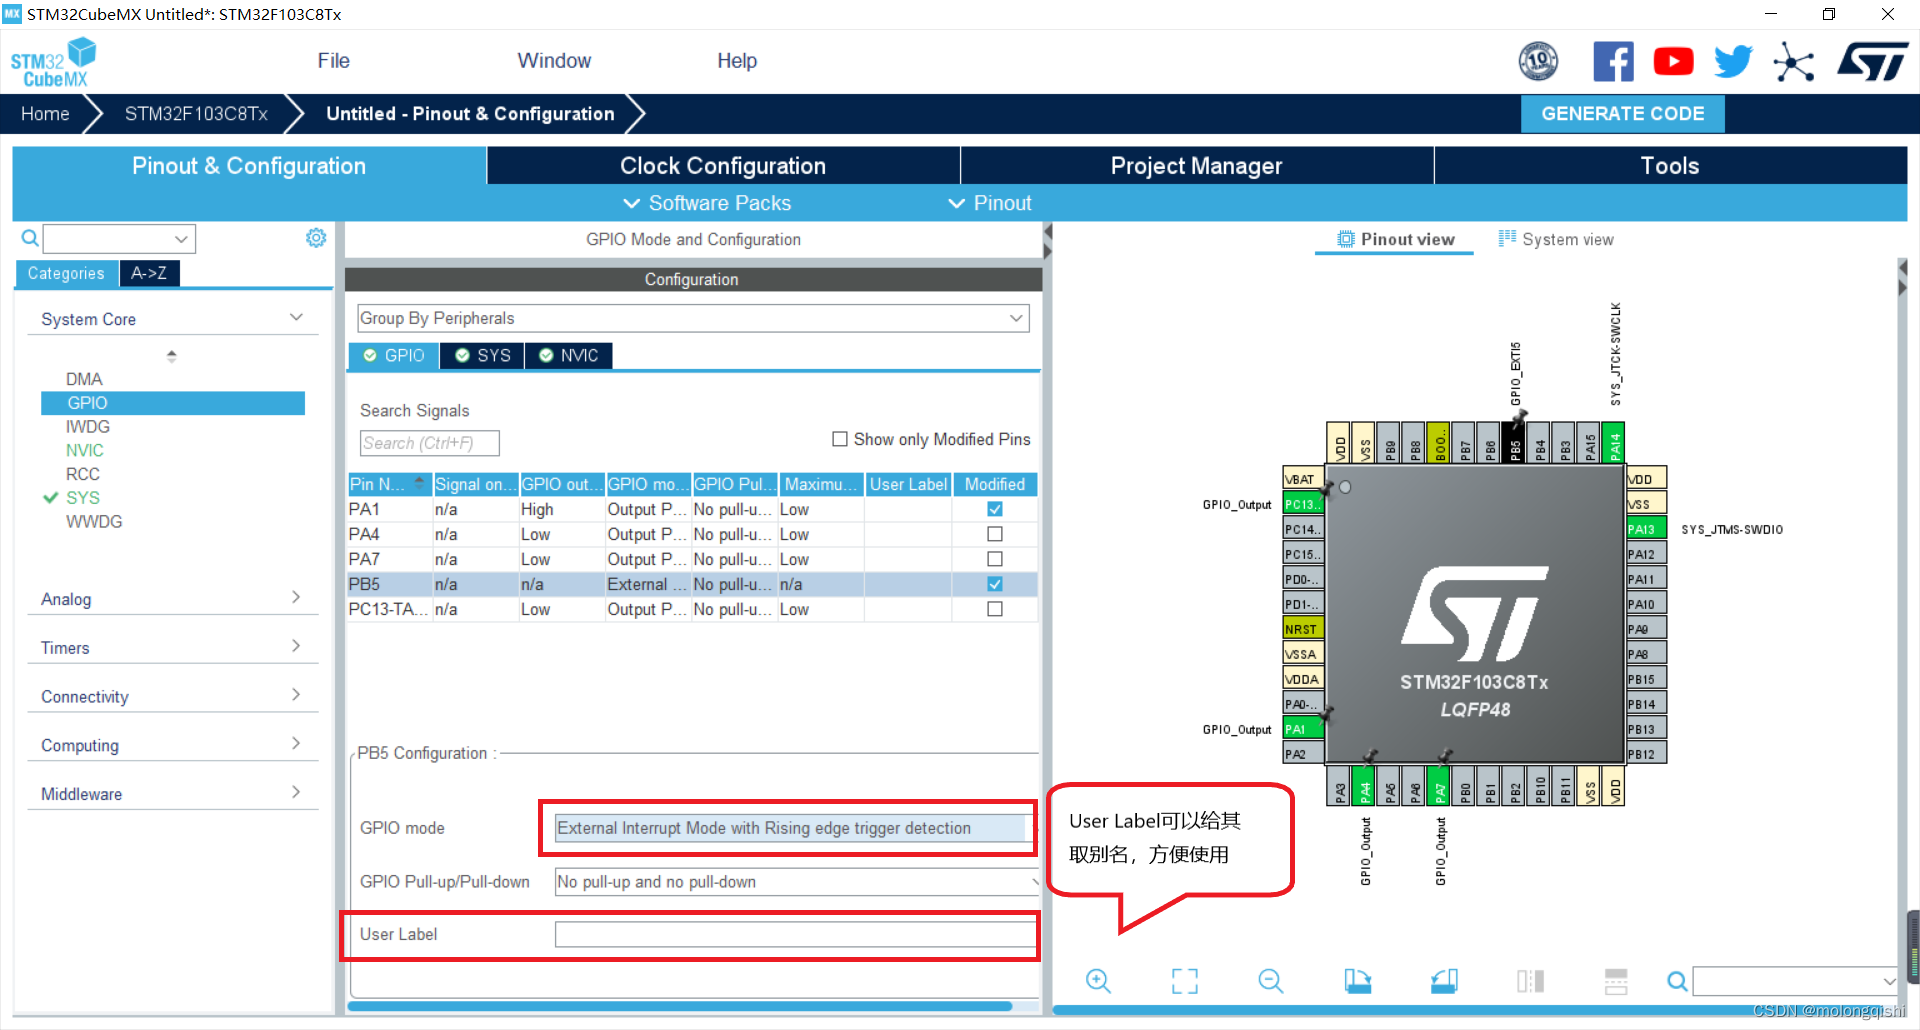Select pin PA1 on the chip
1920x1030 pixels.
1303,729
